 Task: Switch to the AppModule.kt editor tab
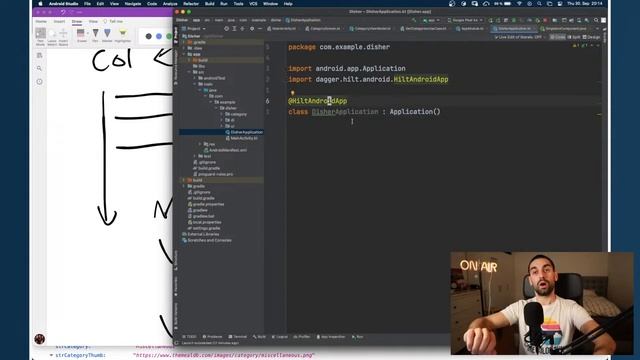click(470, 29)
